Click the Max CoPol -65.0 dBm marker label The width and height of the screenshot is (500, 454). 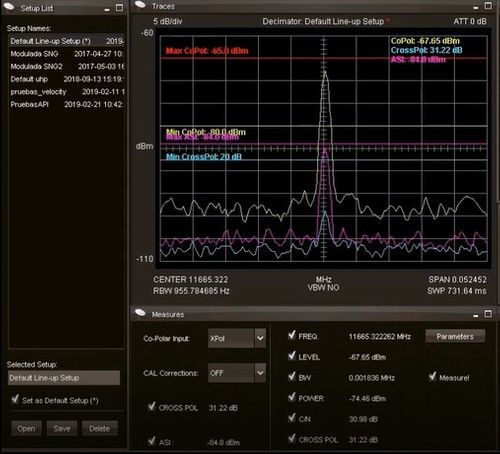point(207,51)
